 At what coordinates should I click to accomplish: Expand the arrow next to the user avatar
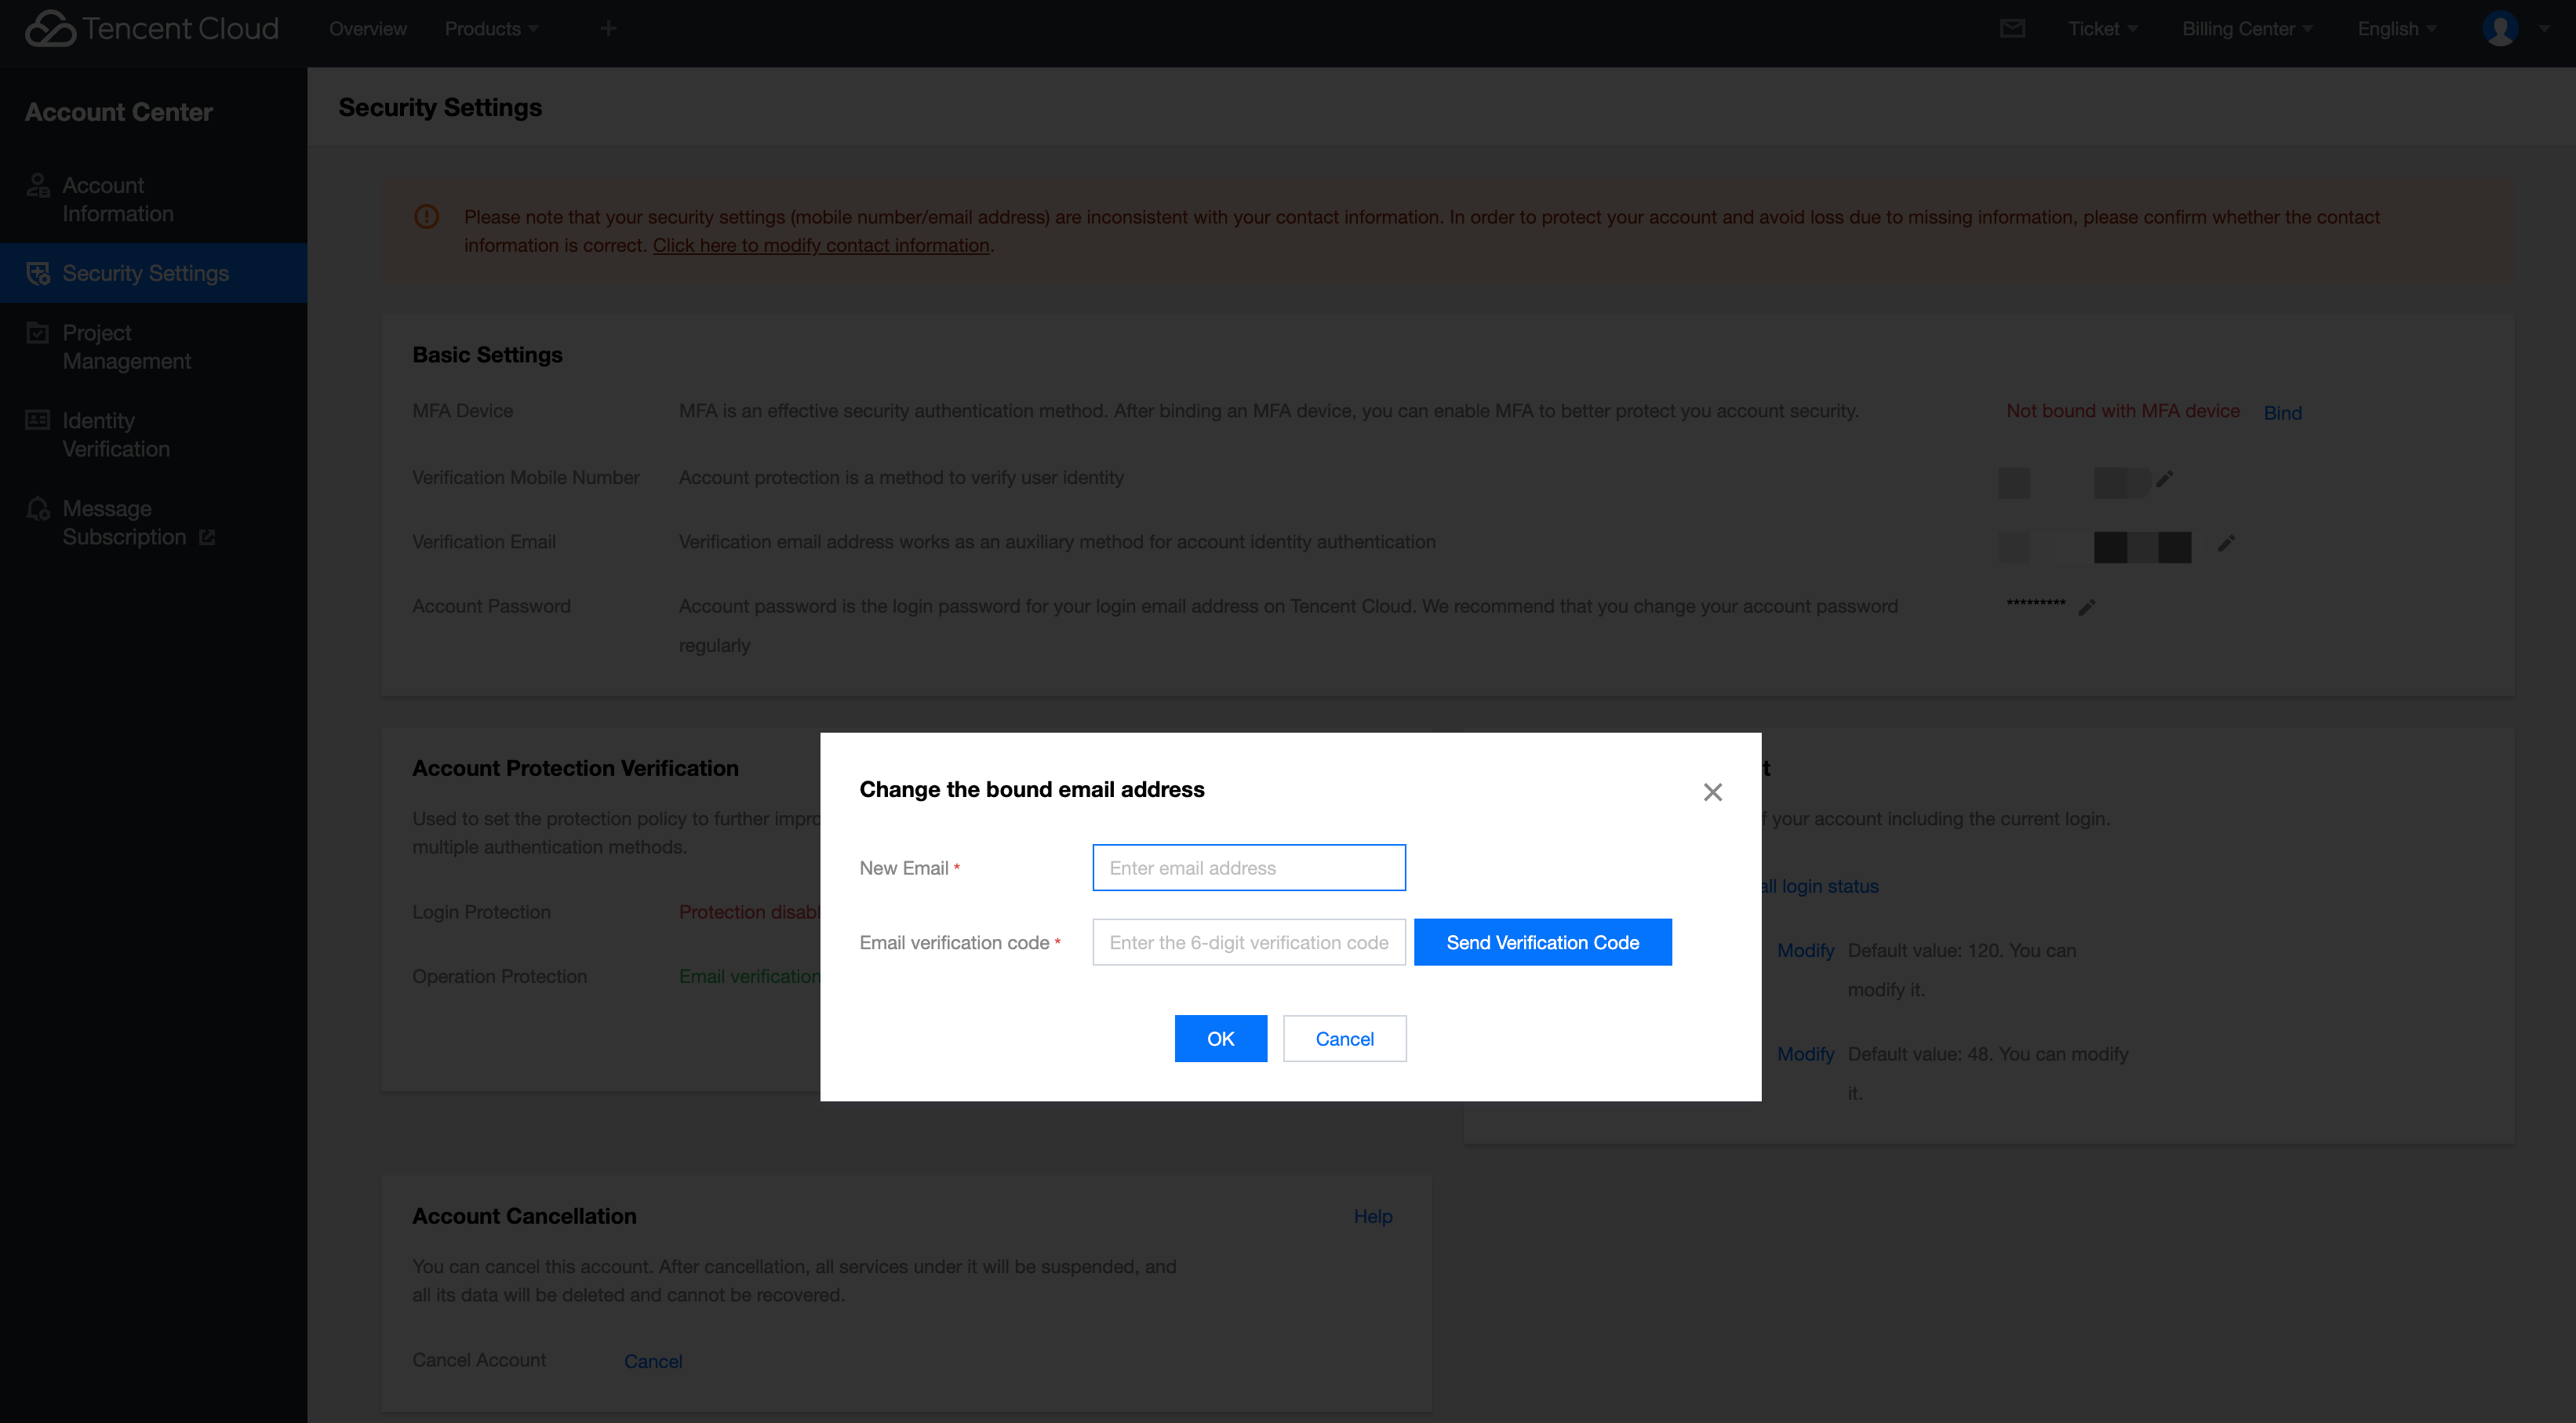tap(2545, 29)
